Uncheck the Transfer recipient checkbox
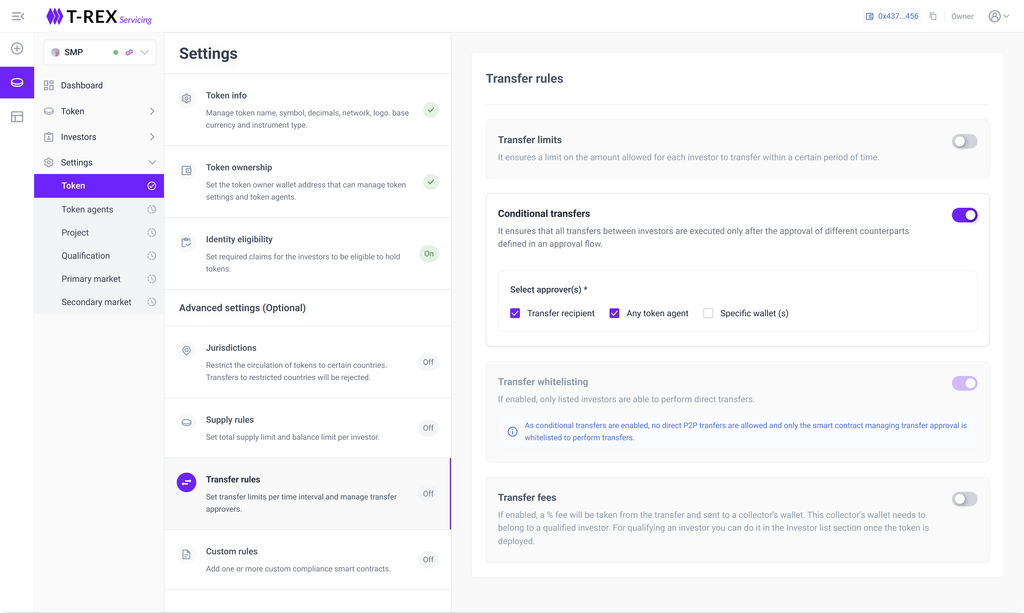 tap(515, 313)
